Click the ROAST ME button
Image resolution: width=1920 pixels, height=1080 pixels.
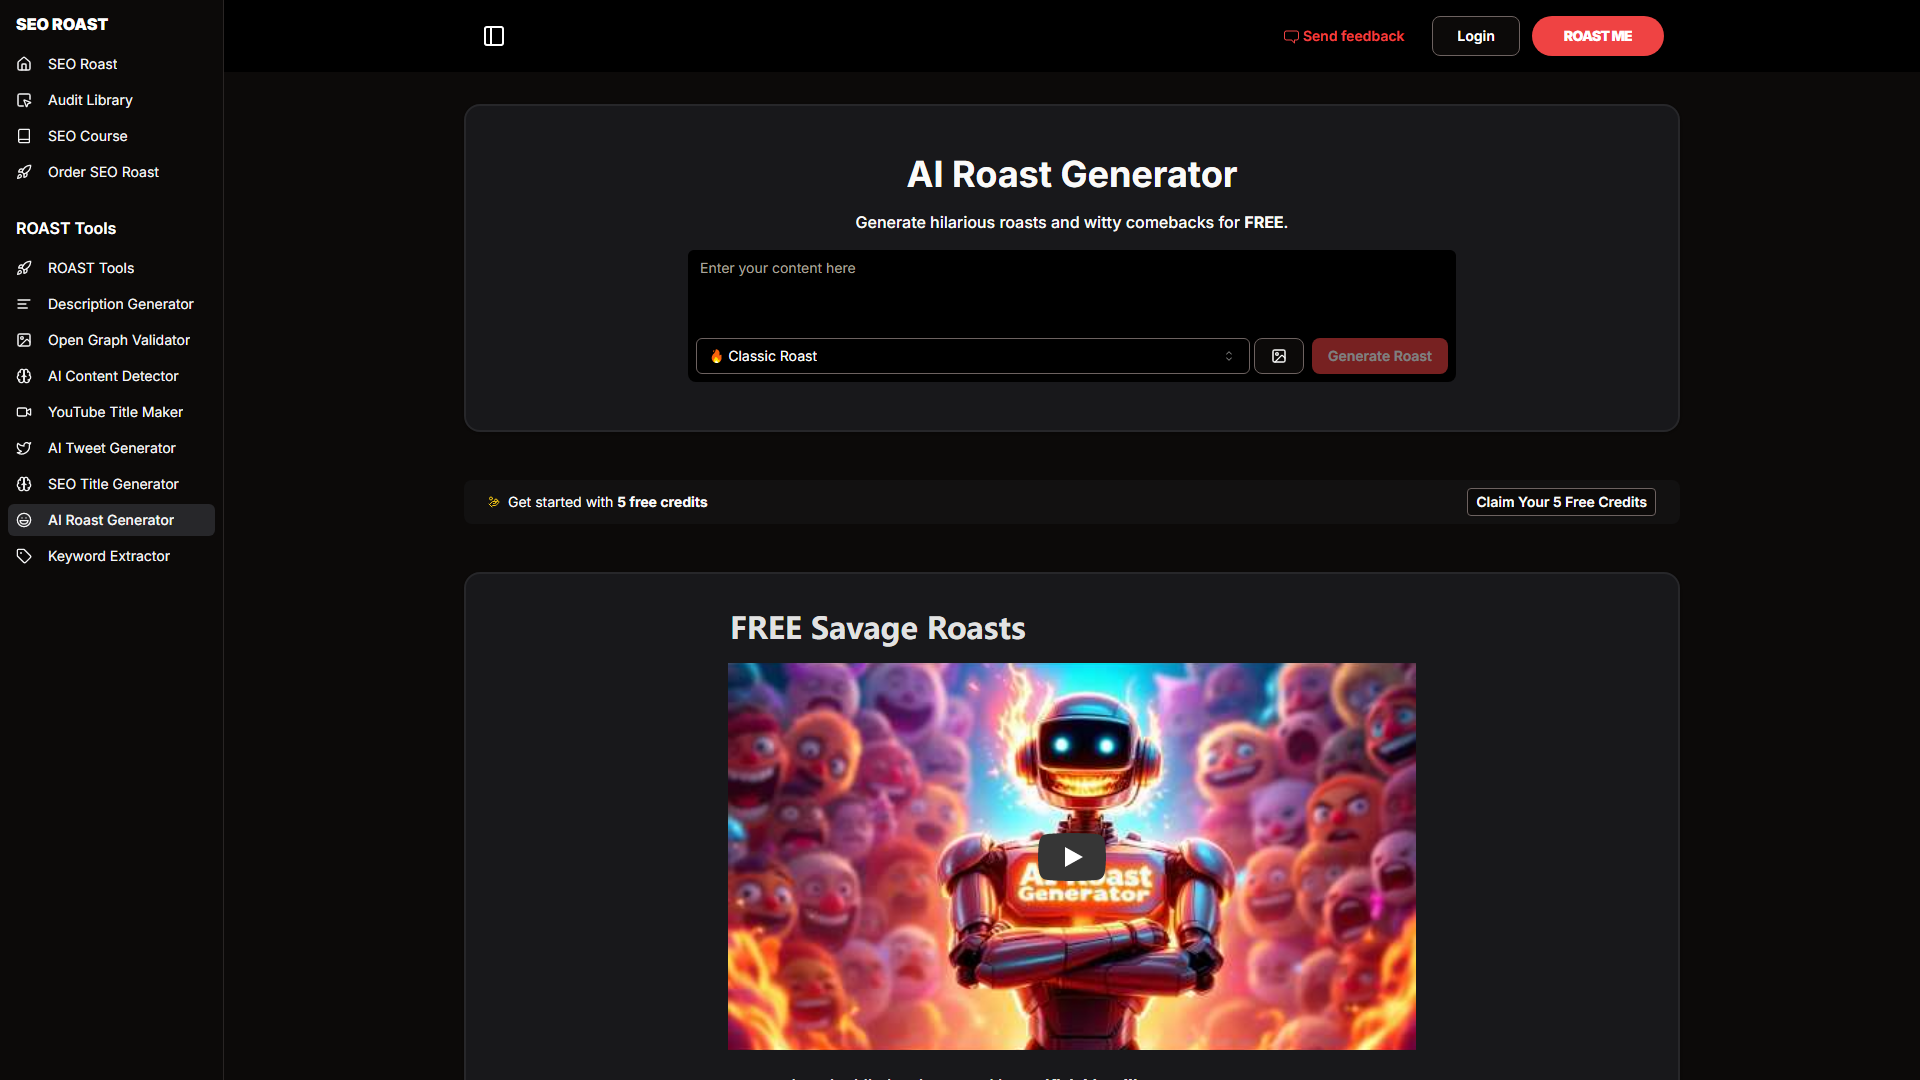click(1597, 36)
